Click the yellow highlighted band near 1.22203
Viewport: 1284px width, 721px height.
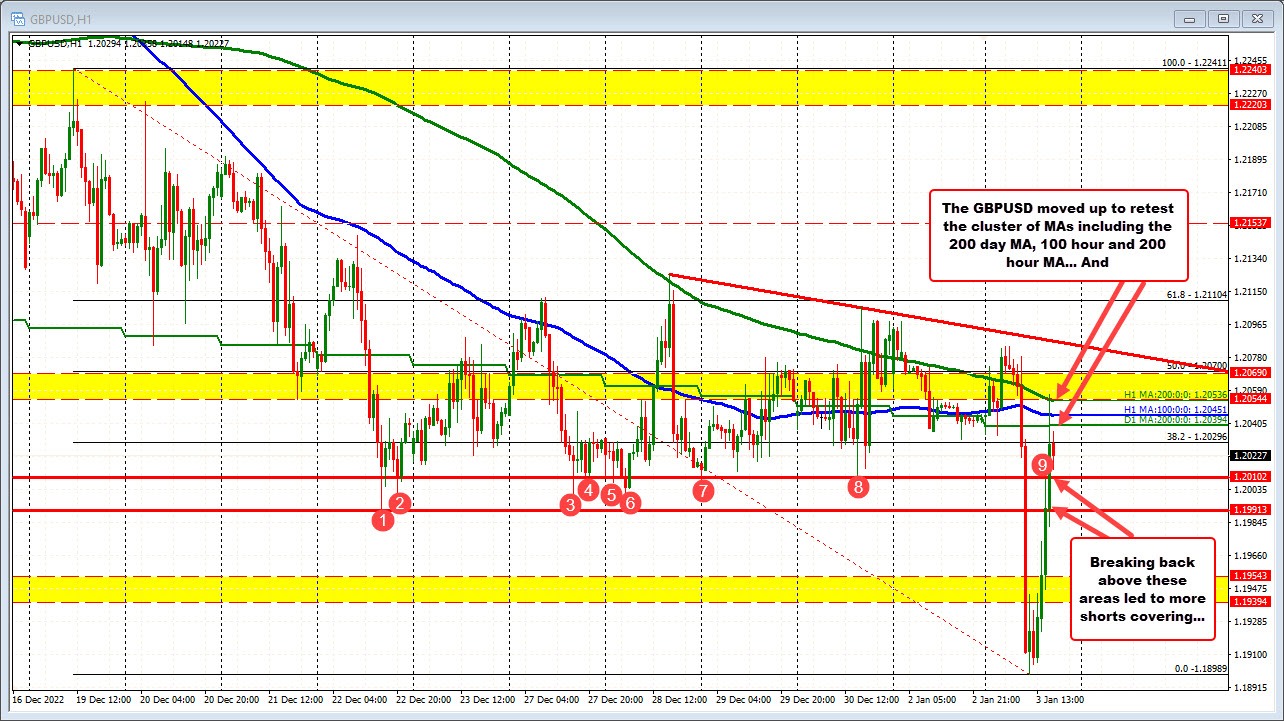600,101
